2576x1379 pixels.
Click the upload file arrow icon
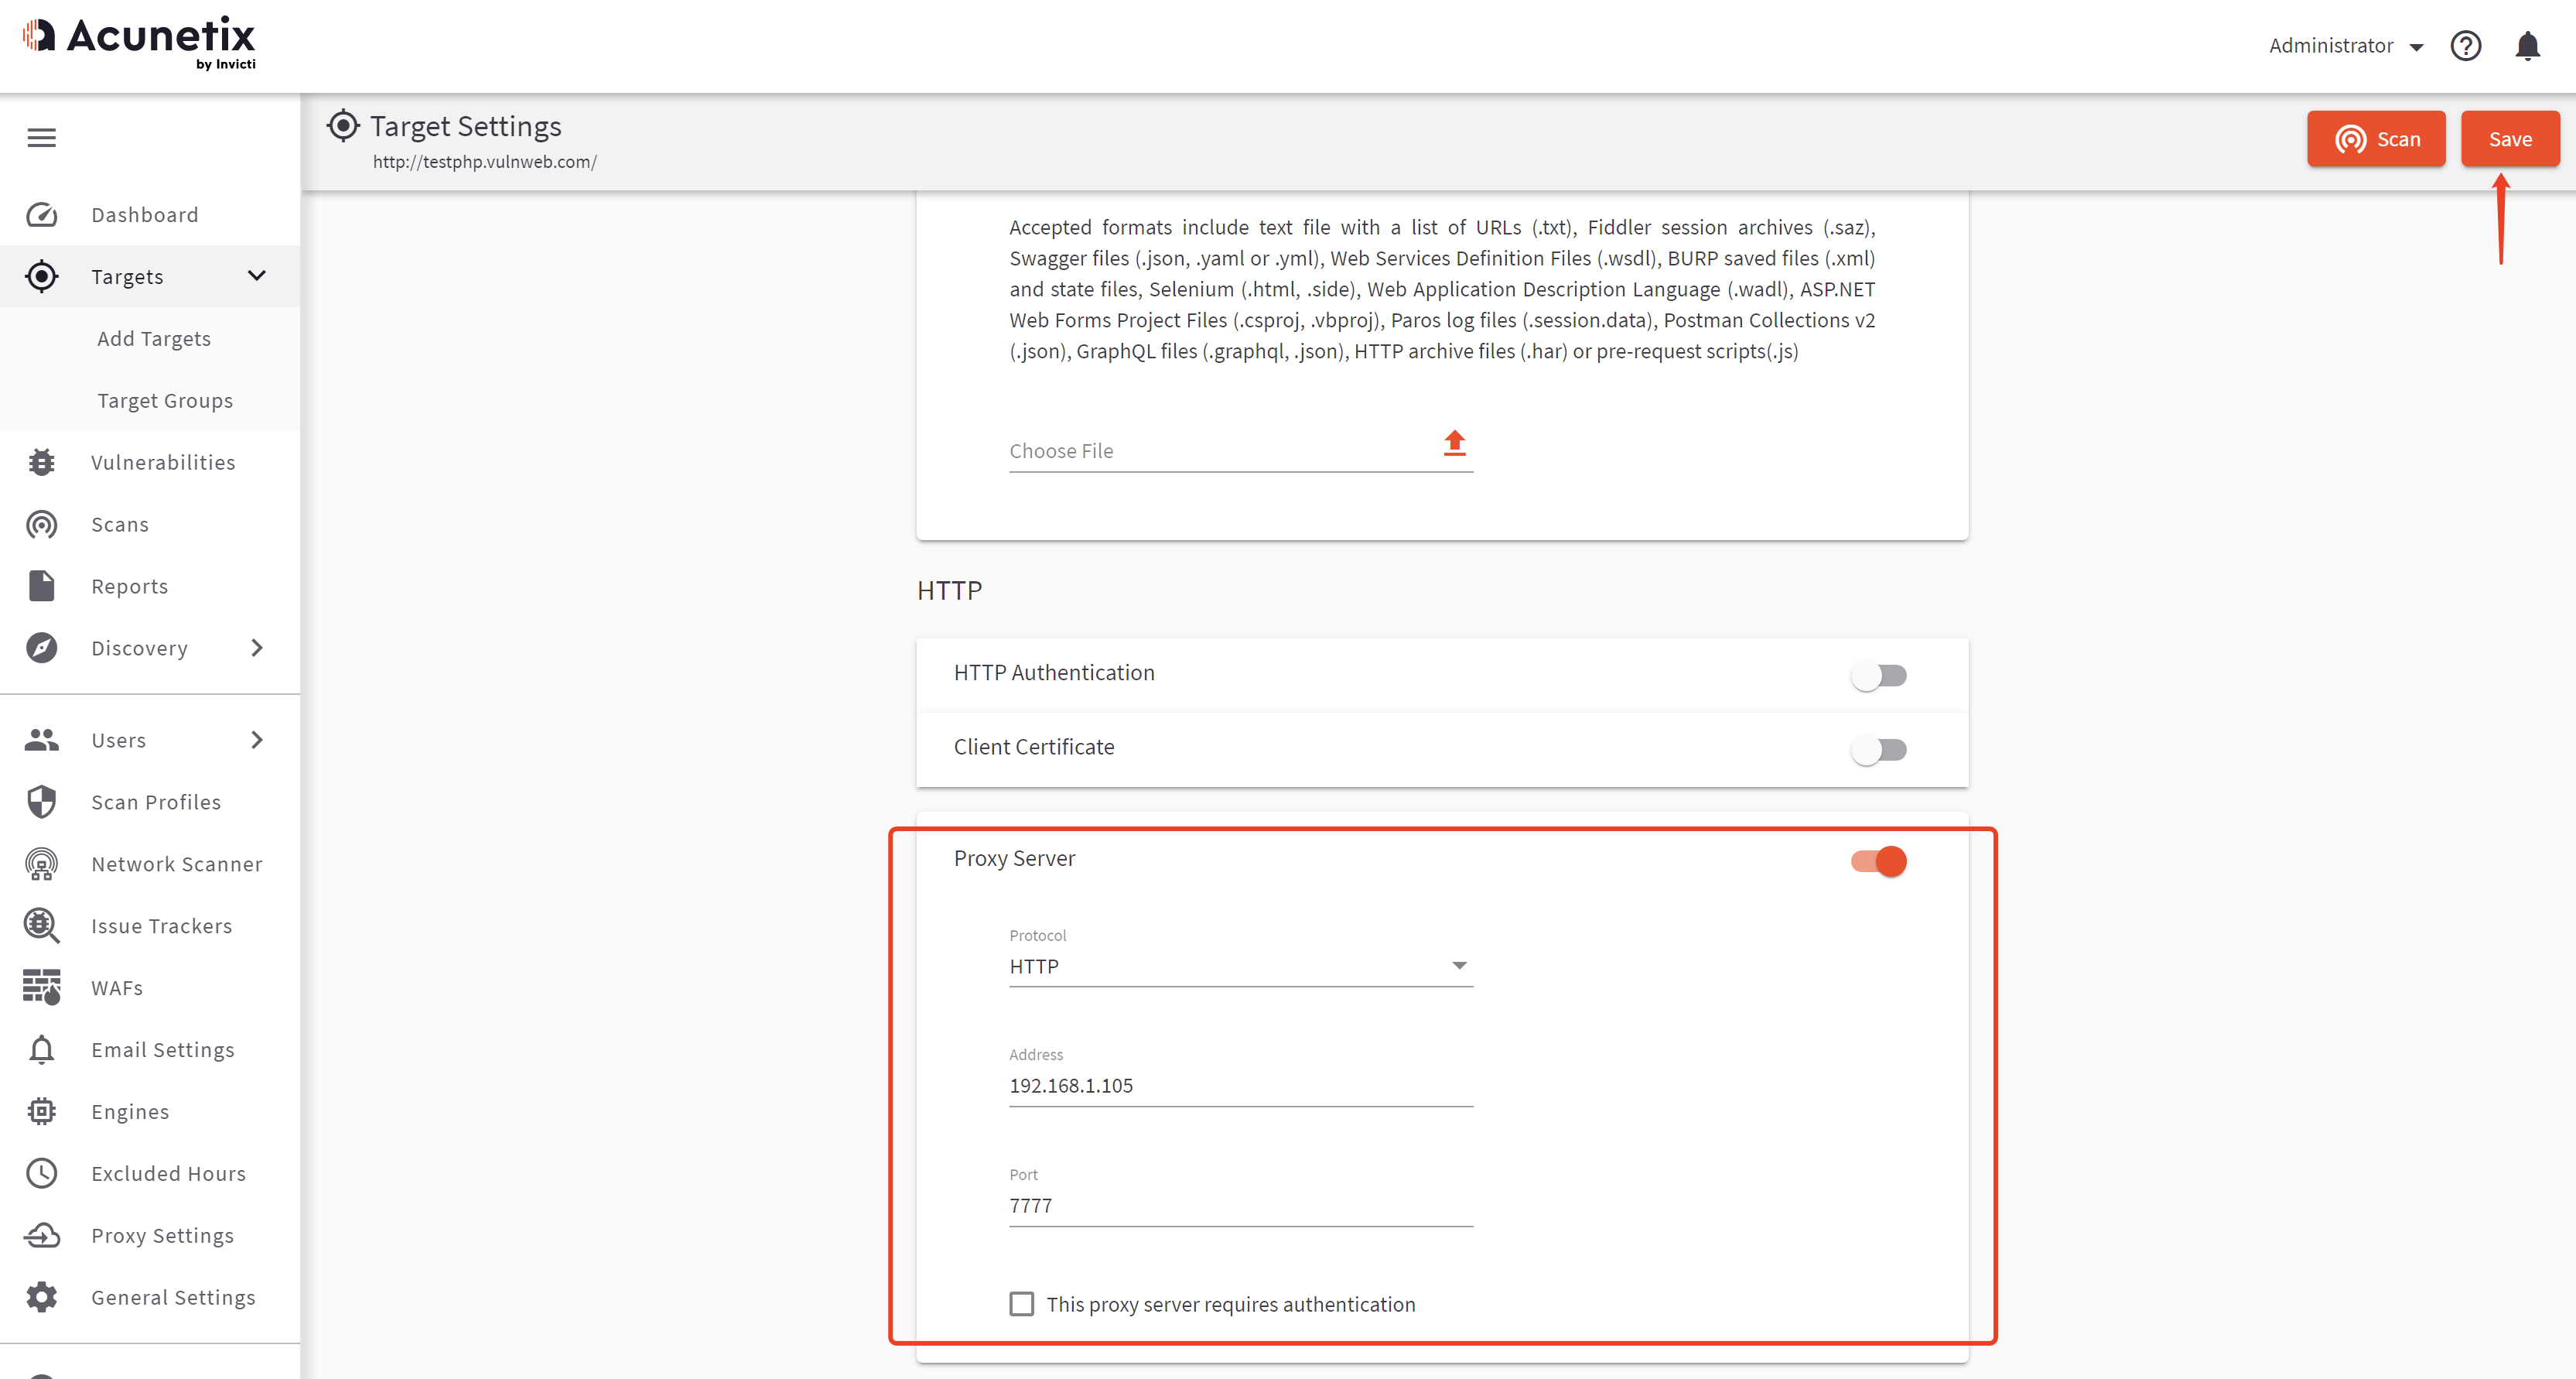1454,443
